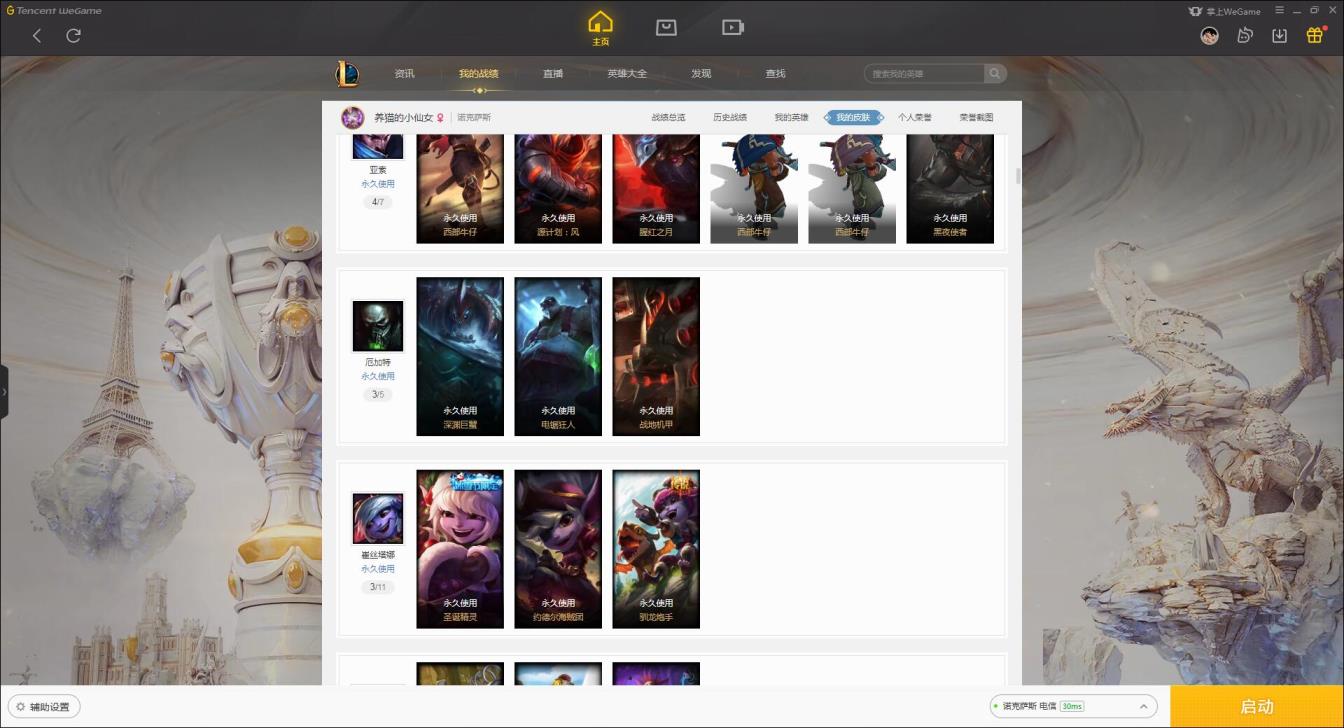1344x728 pixels.
Task: Open the 源计划：风 skin card
Action: pyautogui.click(x=558, y=189)
